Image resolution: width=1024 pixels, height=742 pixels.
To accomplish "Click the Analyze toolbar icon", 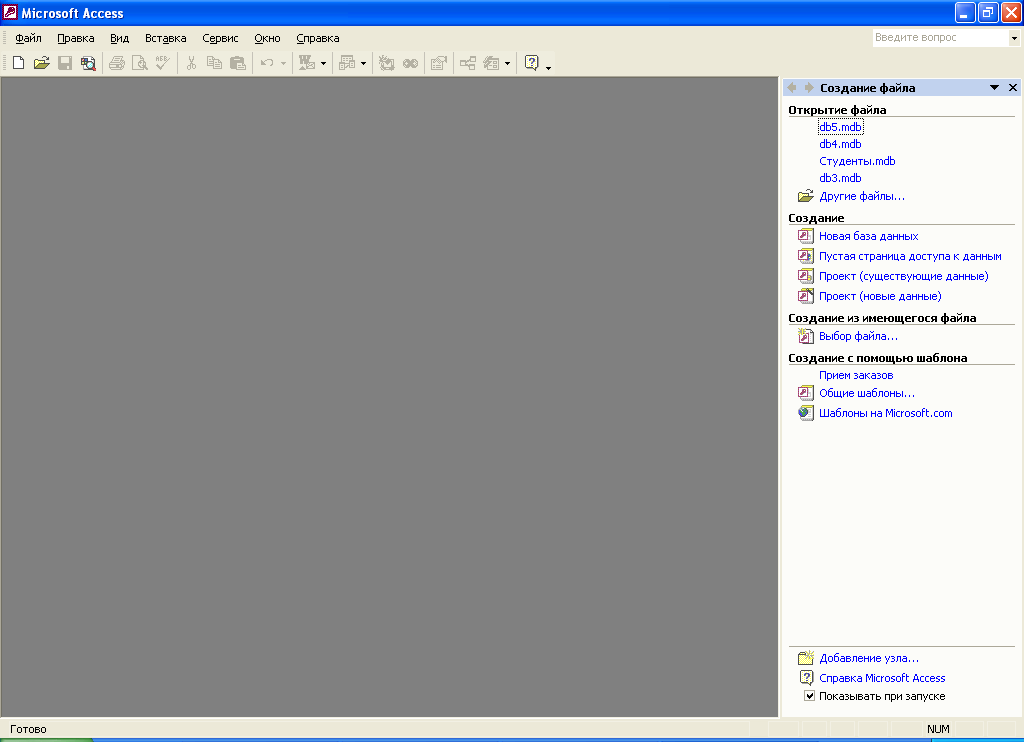I will pos(347,63).
